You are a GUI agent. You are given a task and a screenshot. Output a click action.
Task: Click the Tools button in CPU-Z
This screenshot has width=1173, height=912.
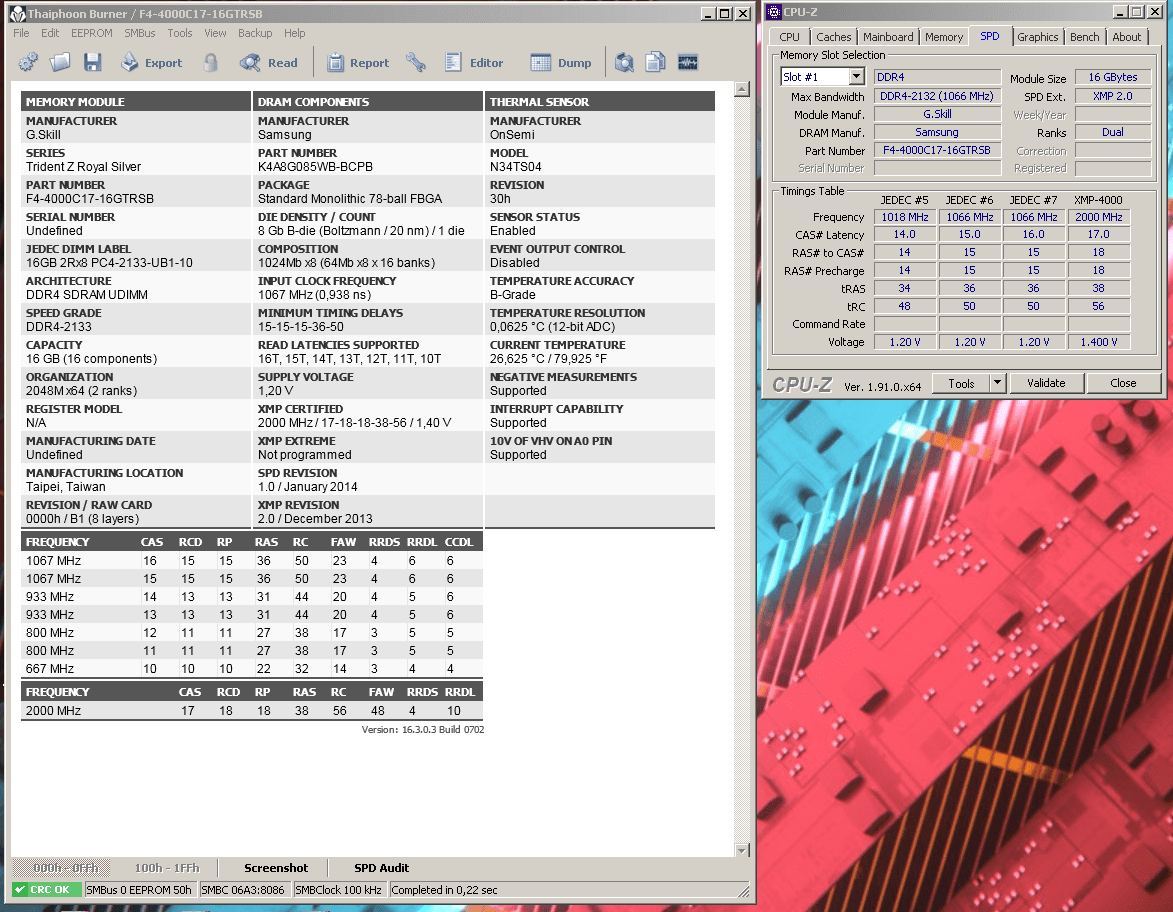pos(961,383)
